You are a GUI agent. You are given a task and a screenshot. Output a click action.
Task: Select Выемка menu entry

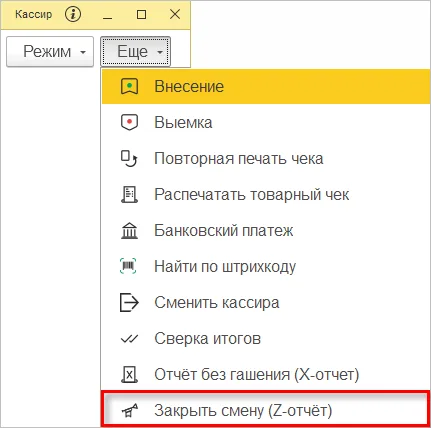click(x=266, y=122)
